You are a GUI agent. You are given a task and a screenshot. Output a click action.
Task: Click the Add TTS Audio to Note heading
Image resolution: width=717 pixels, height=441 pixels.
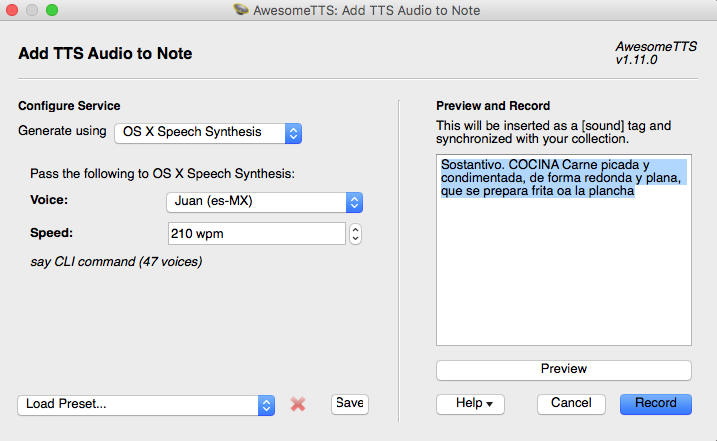coord(105,54)
